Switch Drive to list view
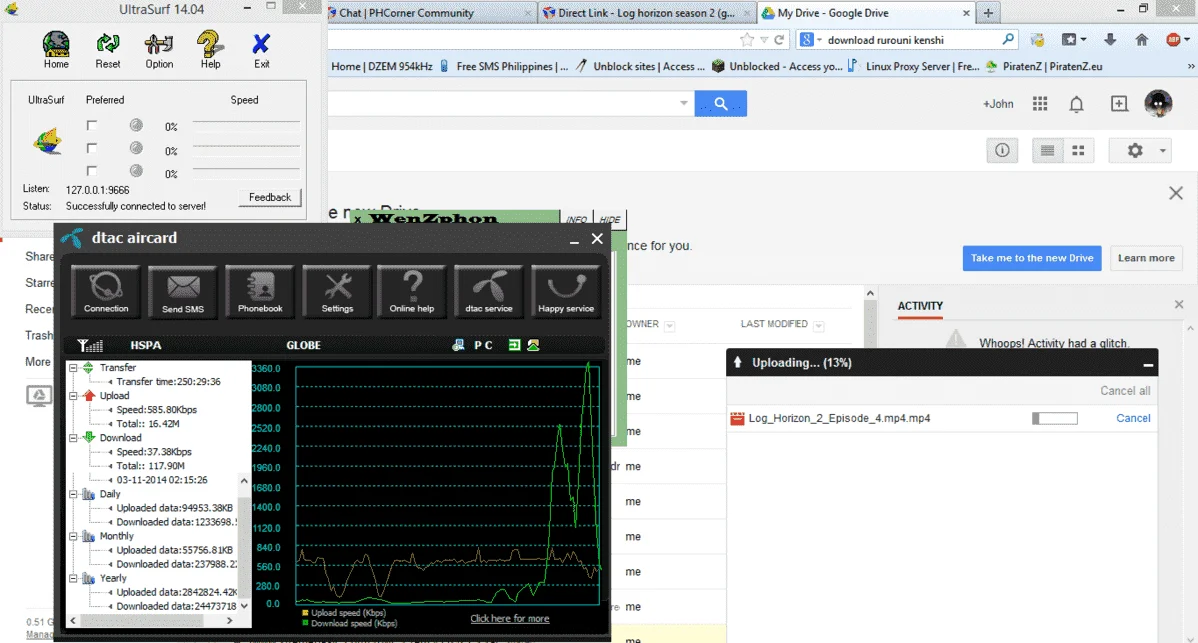The image size is (1198, 643). point(1047,150)
